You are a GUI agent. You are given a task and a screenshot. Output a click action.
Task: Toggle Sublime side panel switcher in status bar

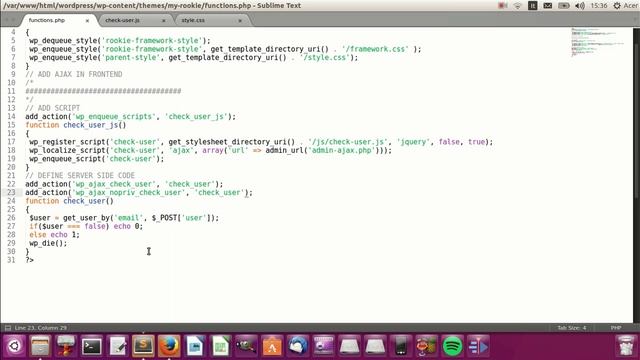8,328
